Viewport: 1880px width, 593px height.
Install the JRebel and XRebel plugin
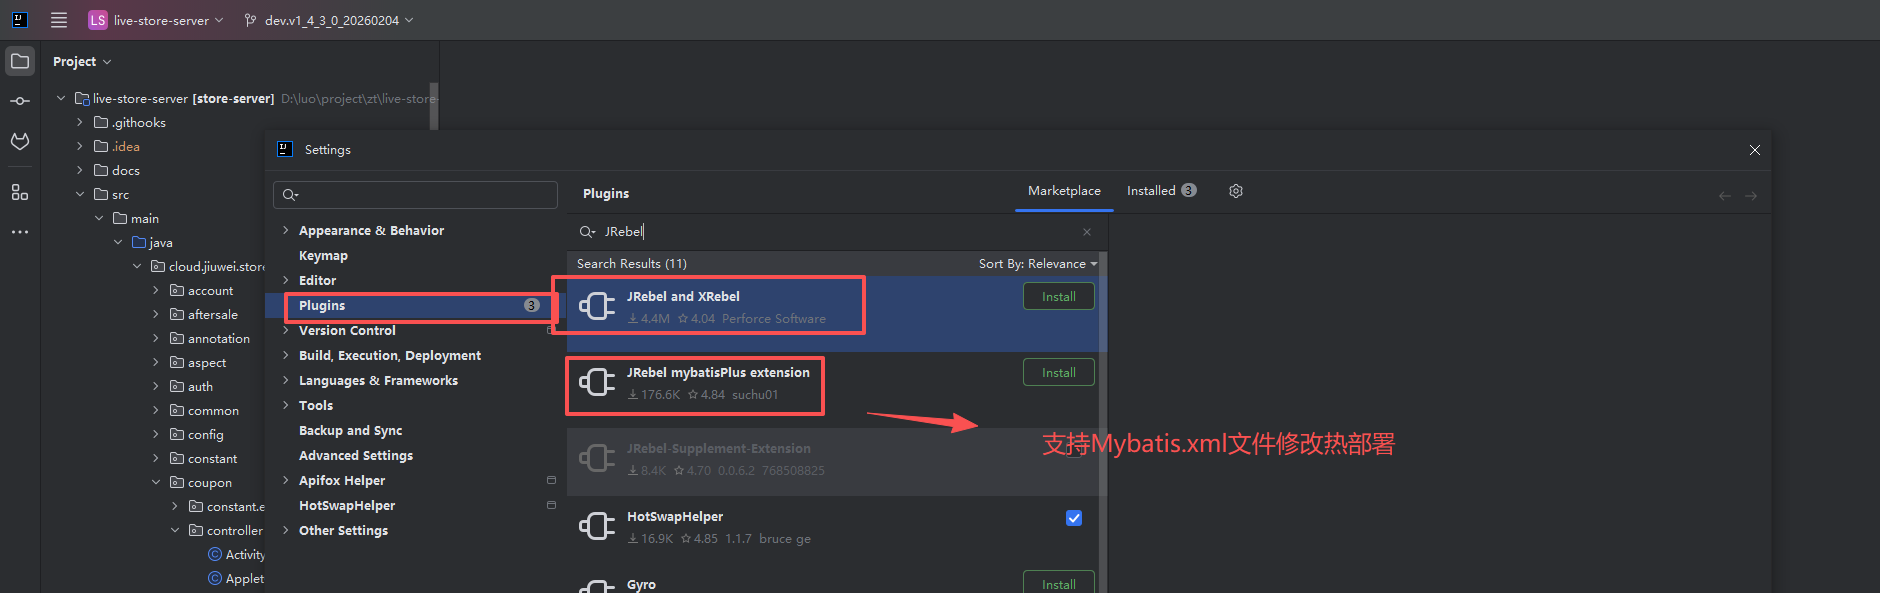(x=1059, y=296)
